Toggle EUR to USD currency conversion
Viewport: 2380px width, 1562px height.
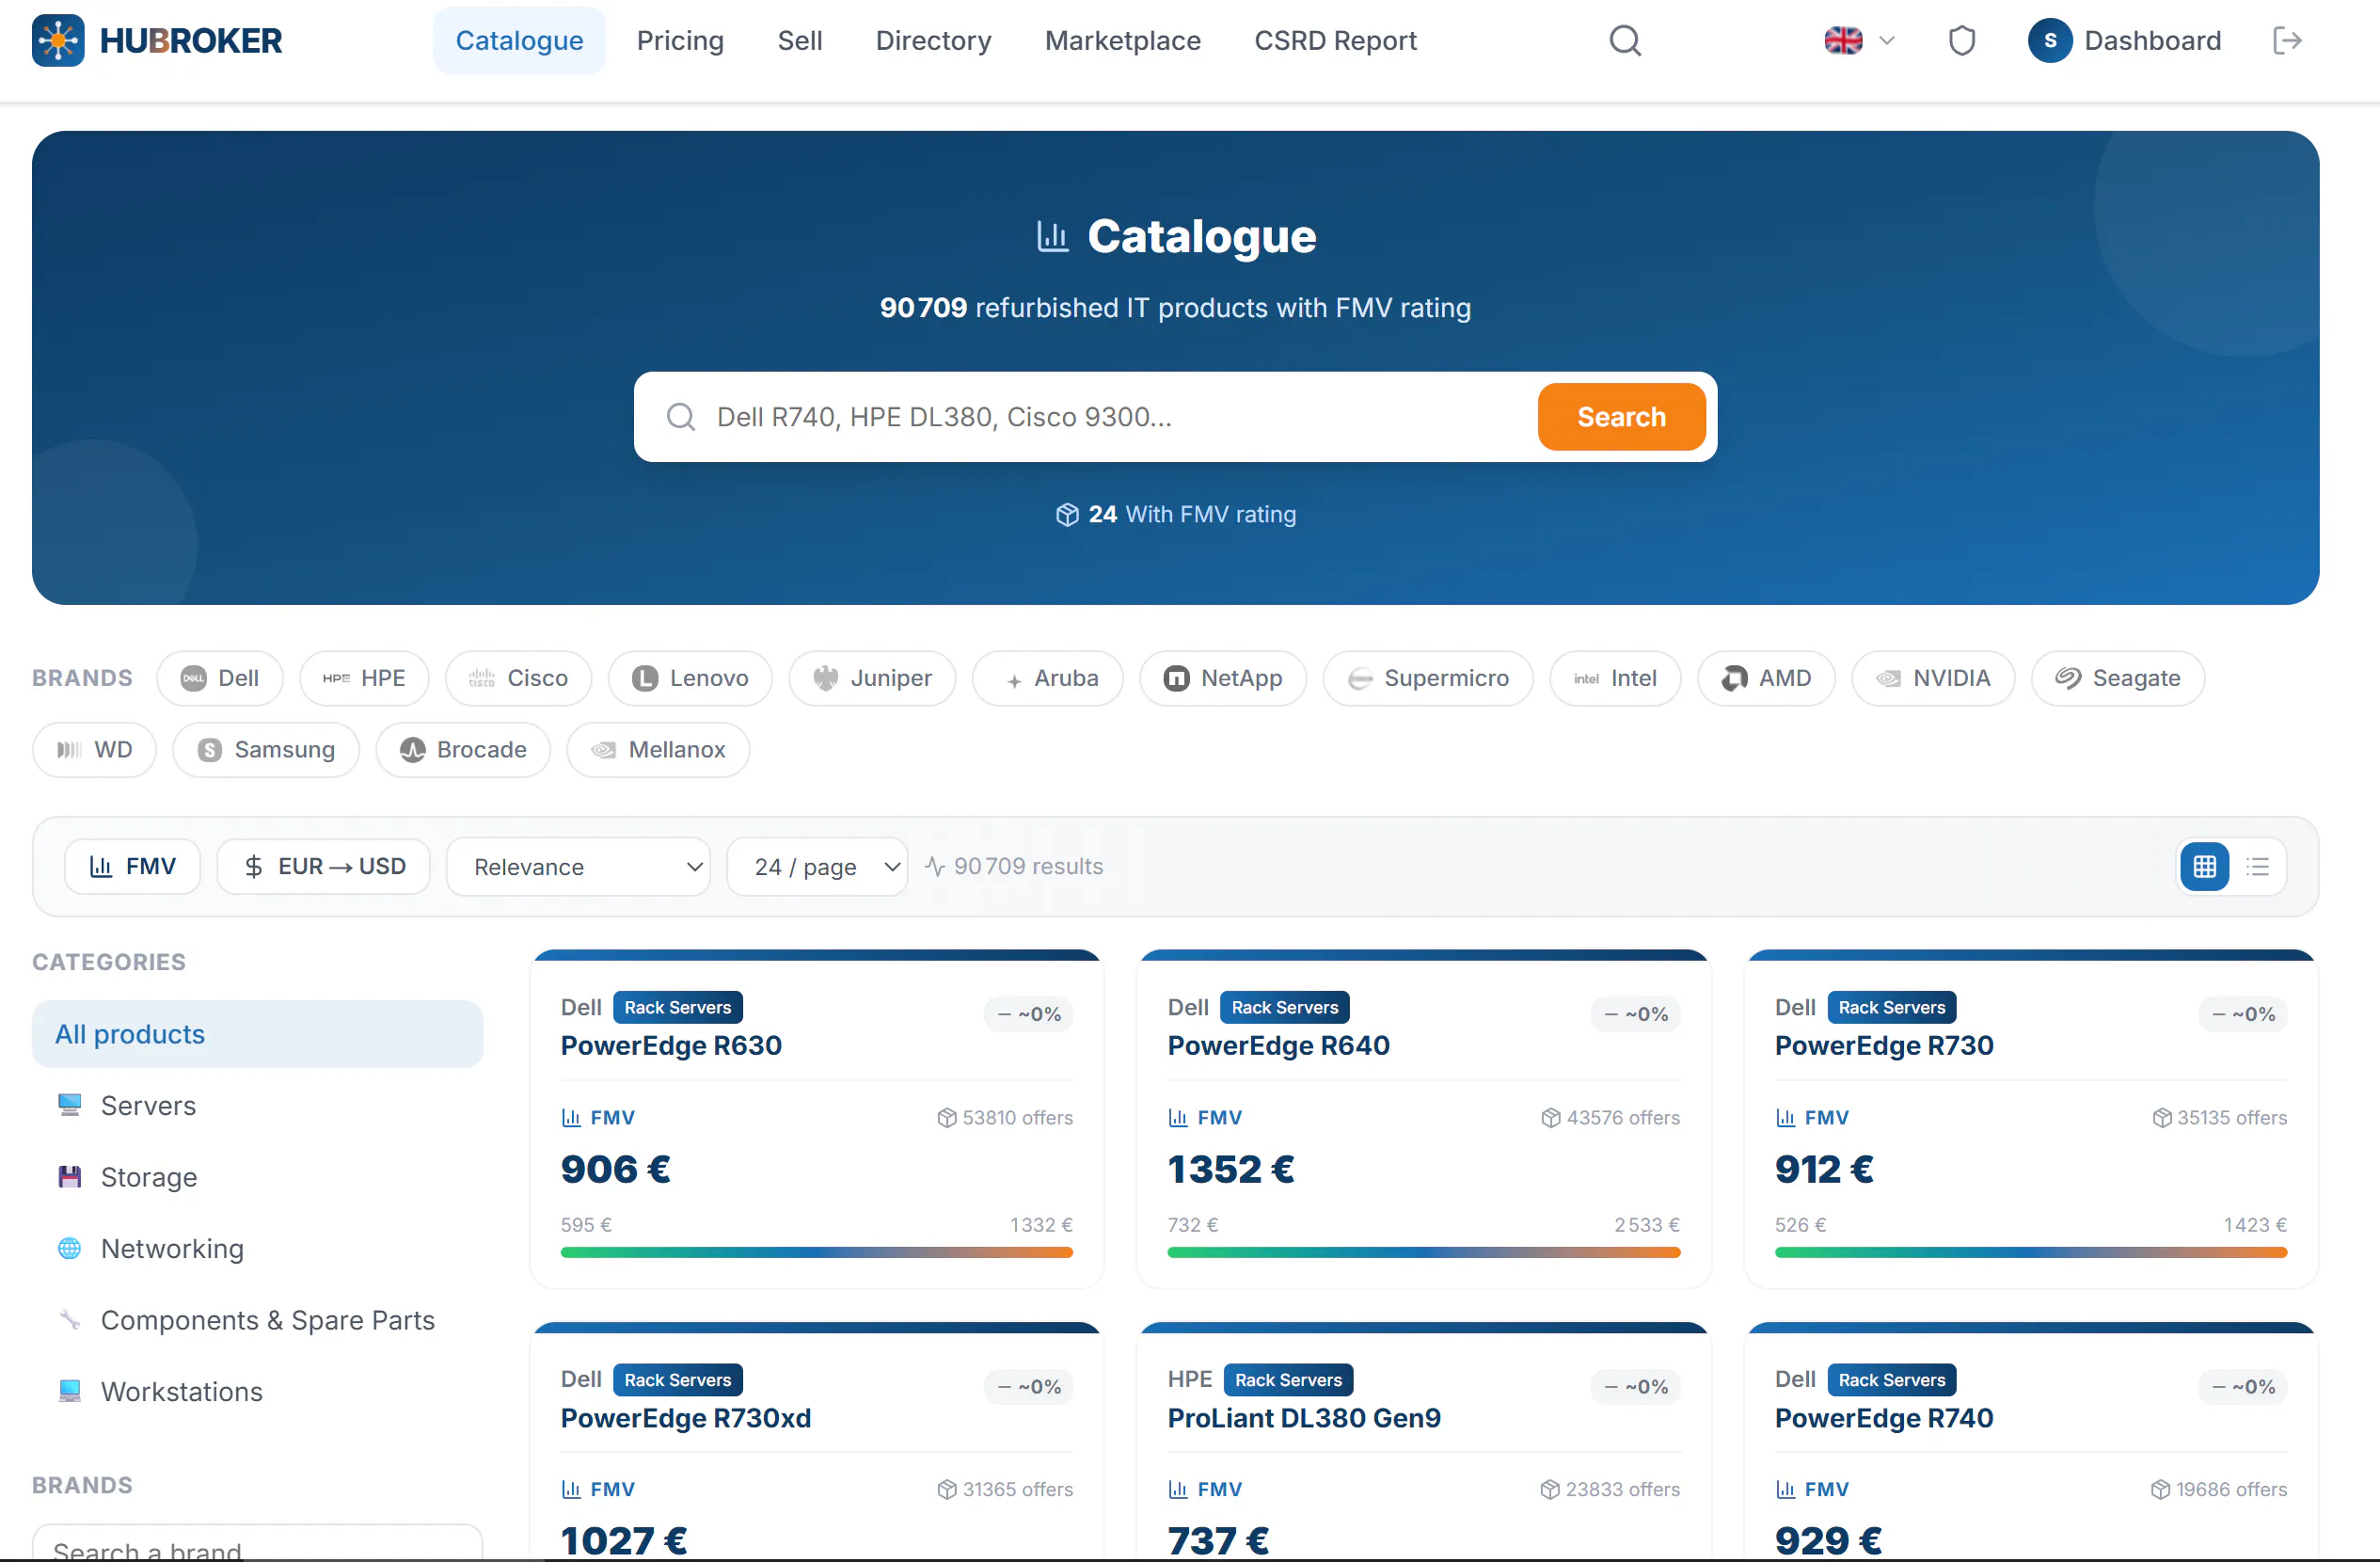[324, 867]
